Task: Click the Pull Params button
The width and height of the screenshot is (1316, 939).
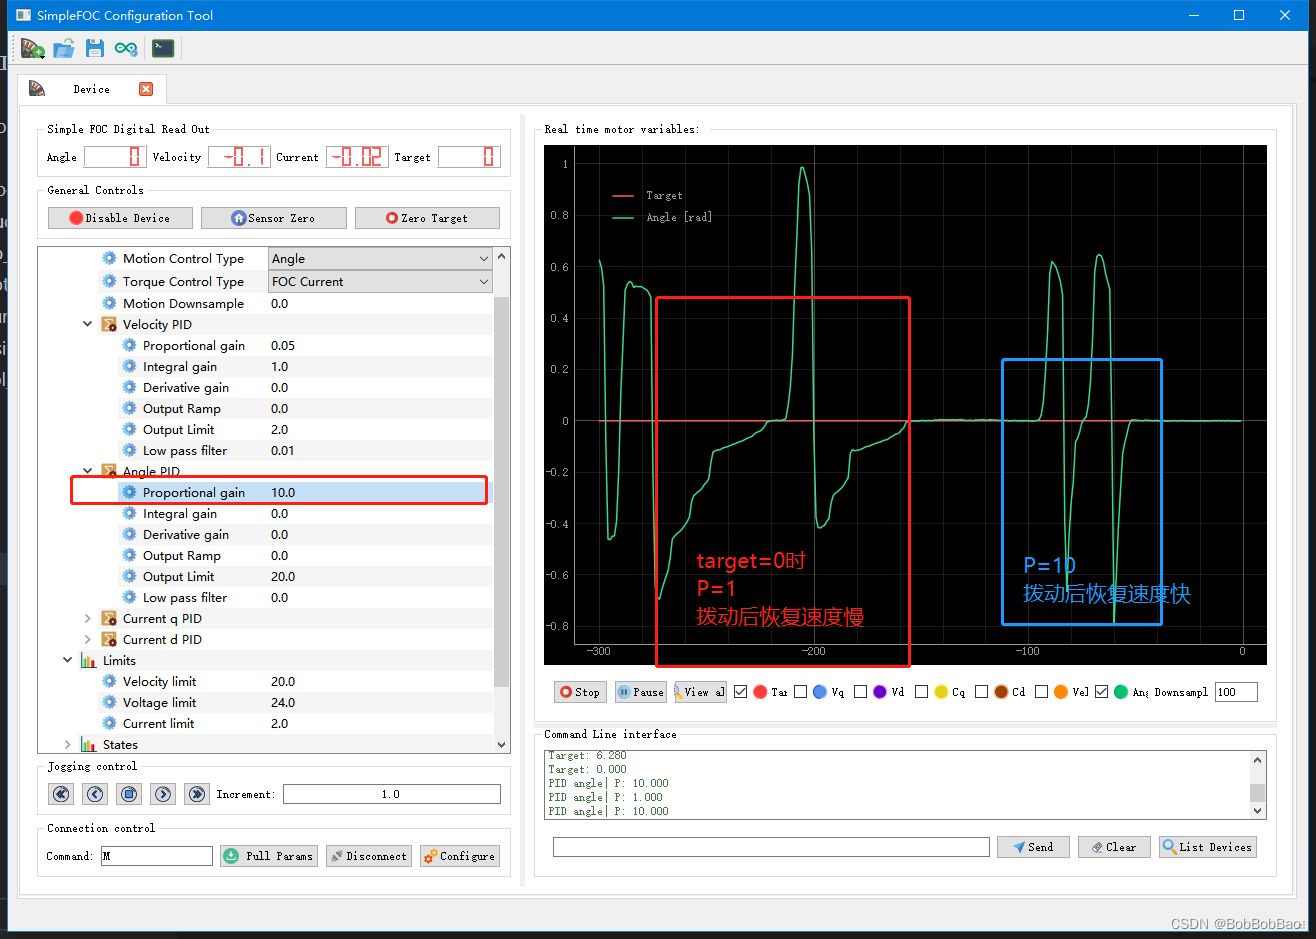Action: [x=268, y=855]
